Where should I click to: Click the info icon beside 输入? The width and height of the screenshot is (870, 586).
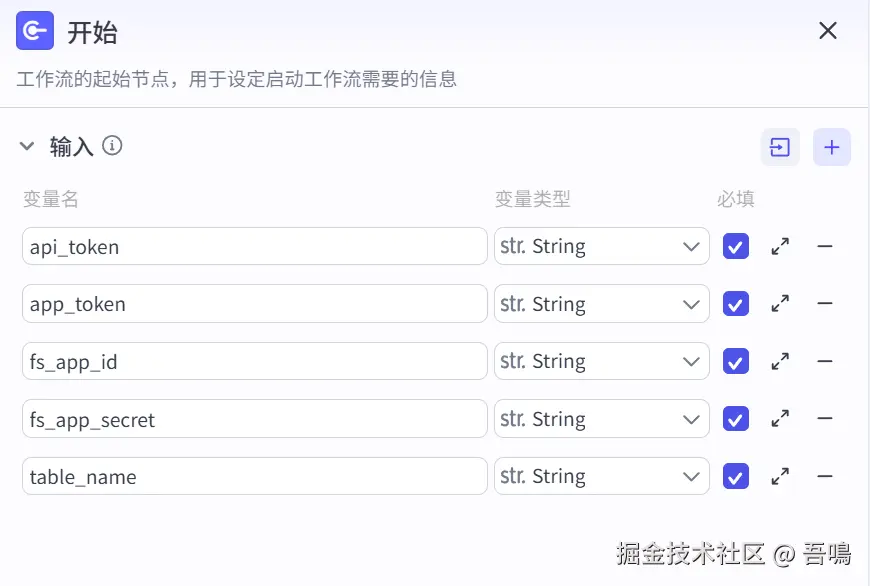pos(112,146)
